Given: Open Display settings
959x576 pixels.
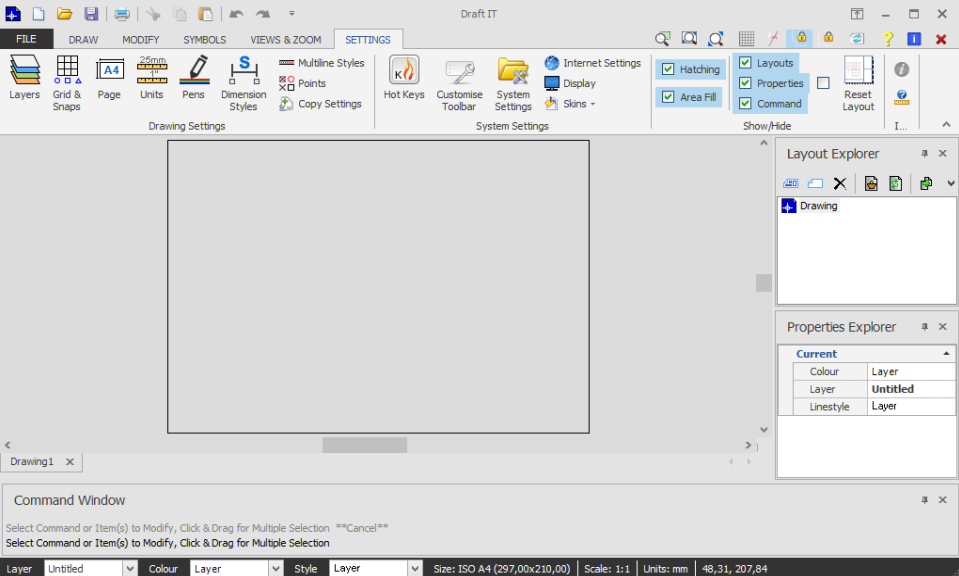Looking at the screenshot, I should point(570,83).
